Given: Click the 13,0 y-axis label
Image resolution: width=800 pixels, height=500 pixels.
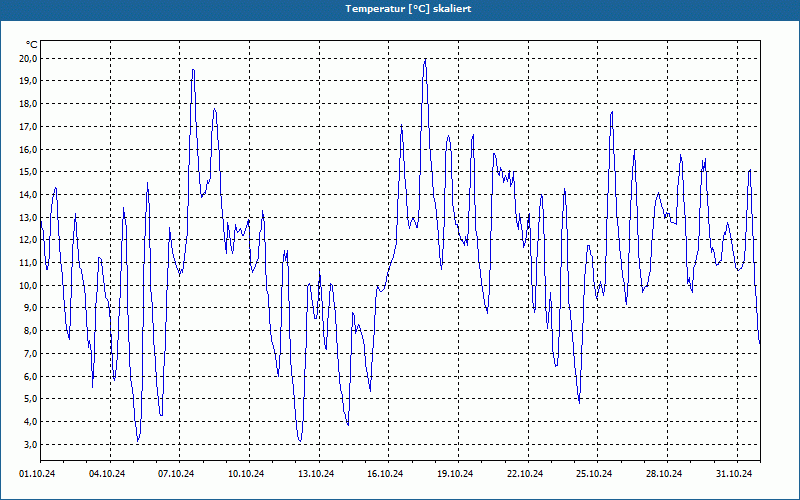Looking at the screenshot, I should pos(28,217).
